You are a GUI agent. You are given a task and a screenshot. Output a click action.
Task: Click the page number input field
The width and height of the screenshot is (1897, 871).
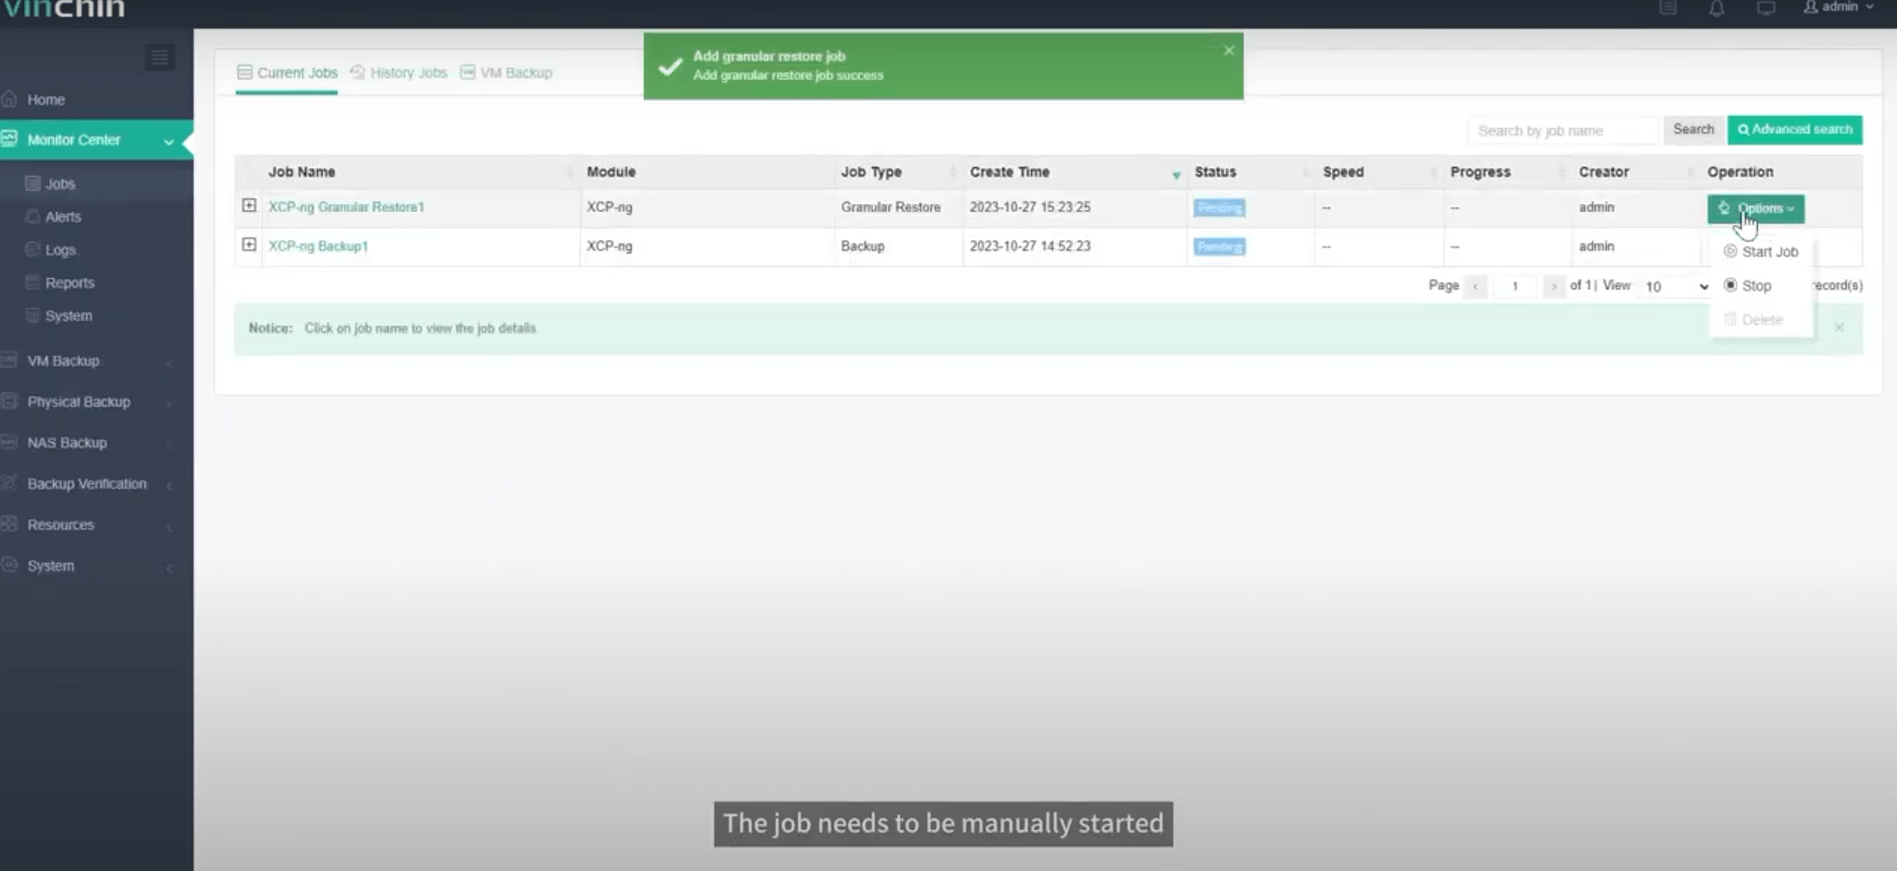click(x=1515, y=287)
